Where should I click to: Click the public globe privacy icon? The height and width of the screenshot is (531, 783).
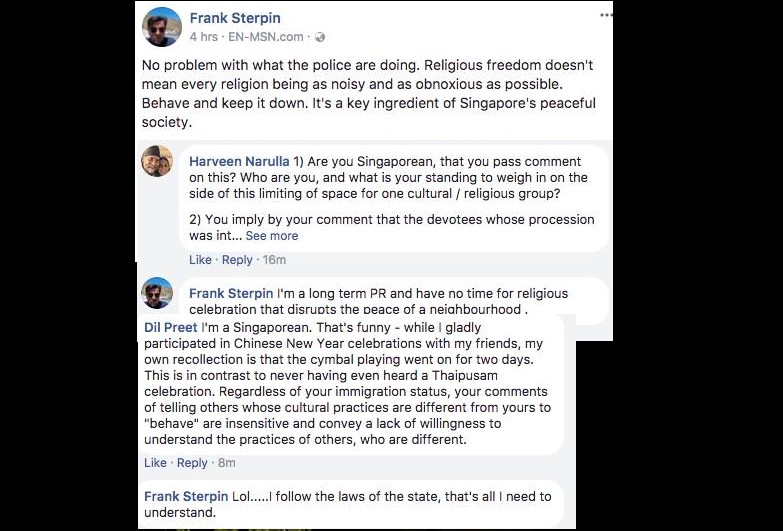[x=320, y=37]
